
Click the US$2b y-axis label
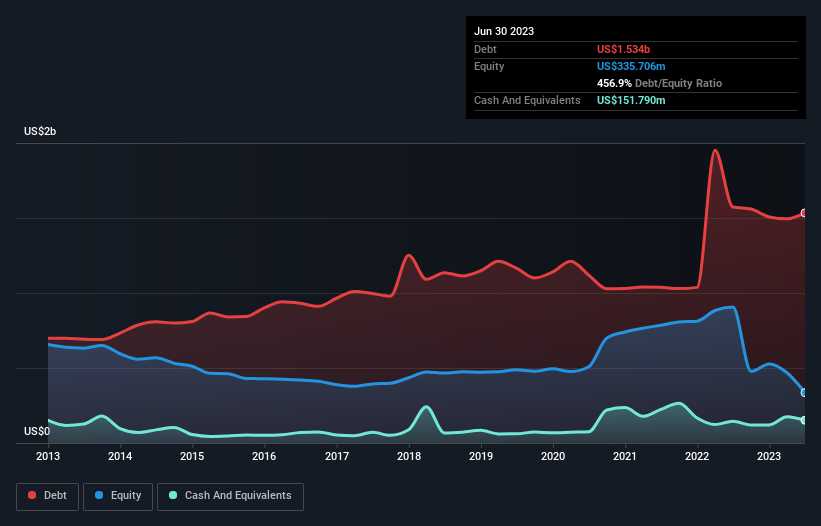click(40, 131)
